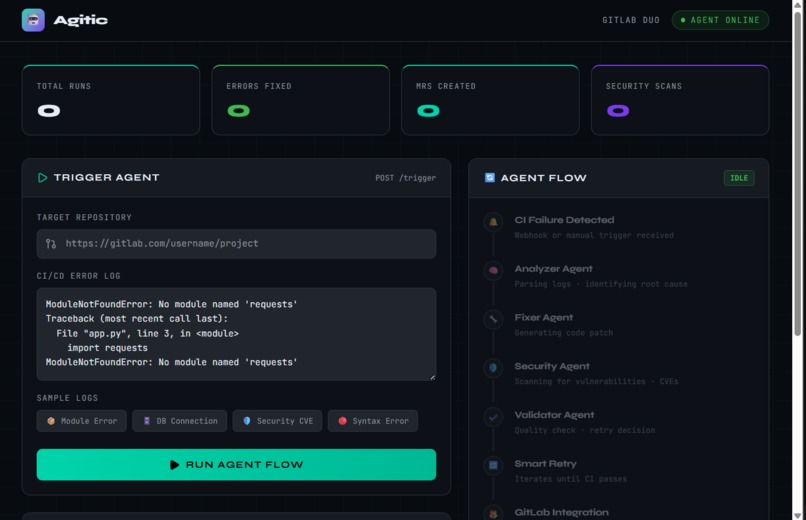Image resolution: width=806 pixels, height=520 pixels.
Task: Click the scrollbar up arrow
Action: coord(798,4)
